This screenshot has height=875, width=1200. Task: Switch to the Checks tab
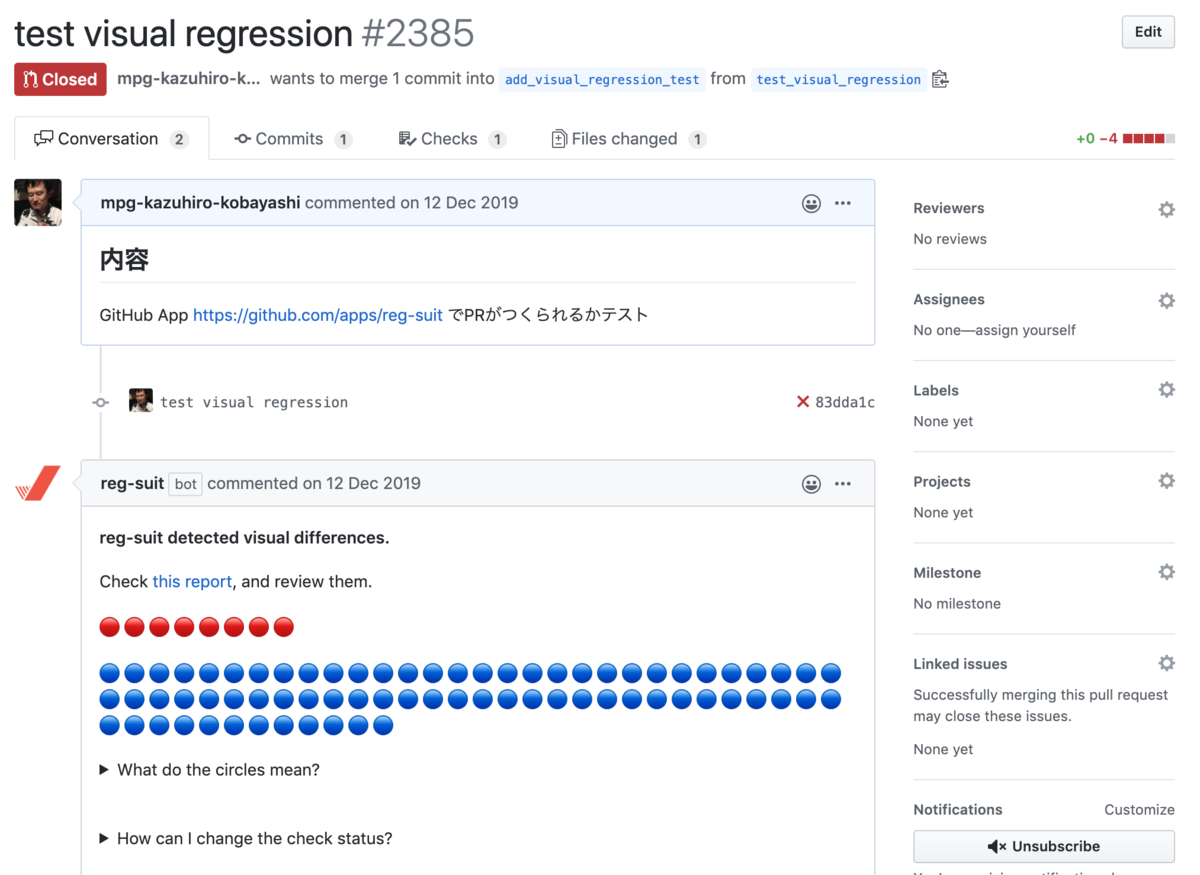pos(452,139)
